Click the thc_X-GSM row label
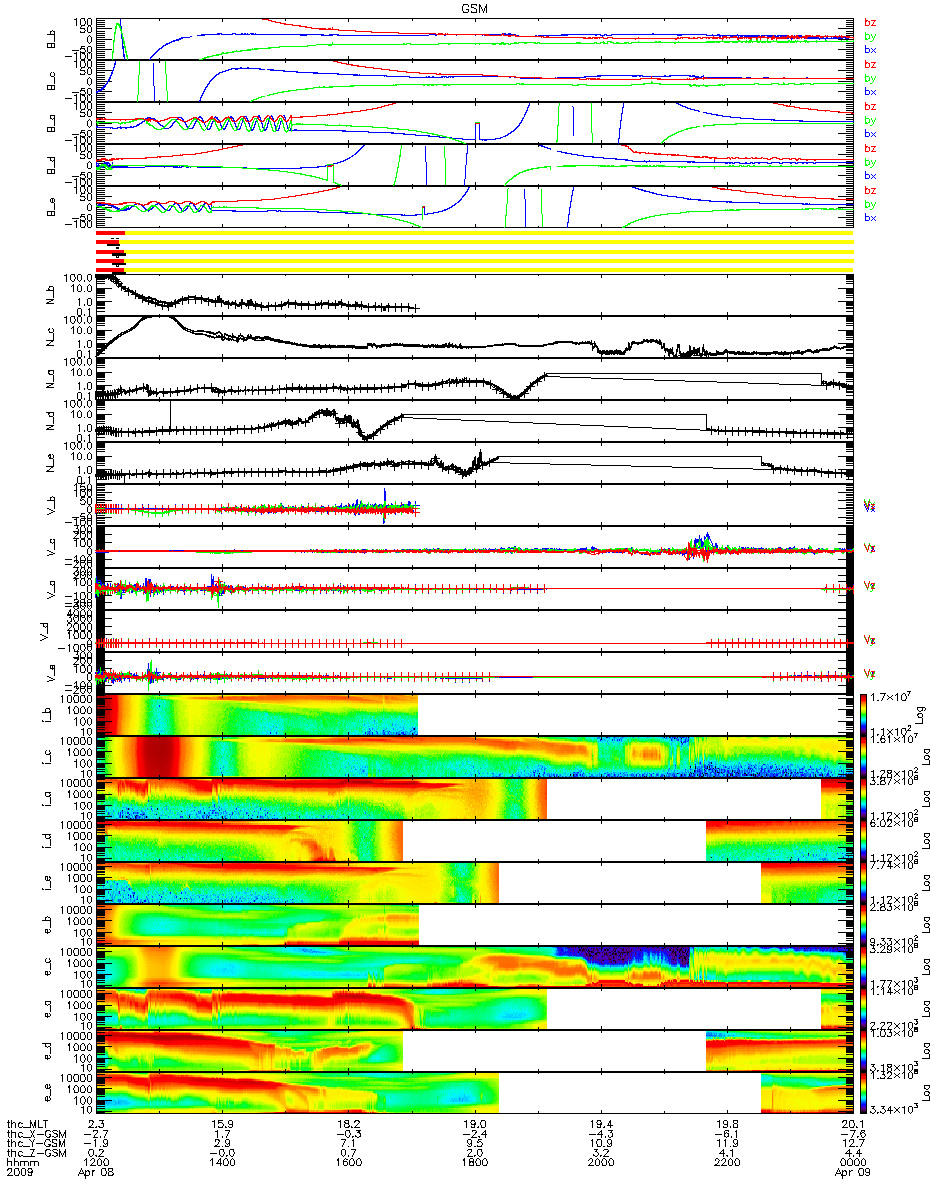The height and width of the screenshot is (1200, 930). coord(37,1134)
